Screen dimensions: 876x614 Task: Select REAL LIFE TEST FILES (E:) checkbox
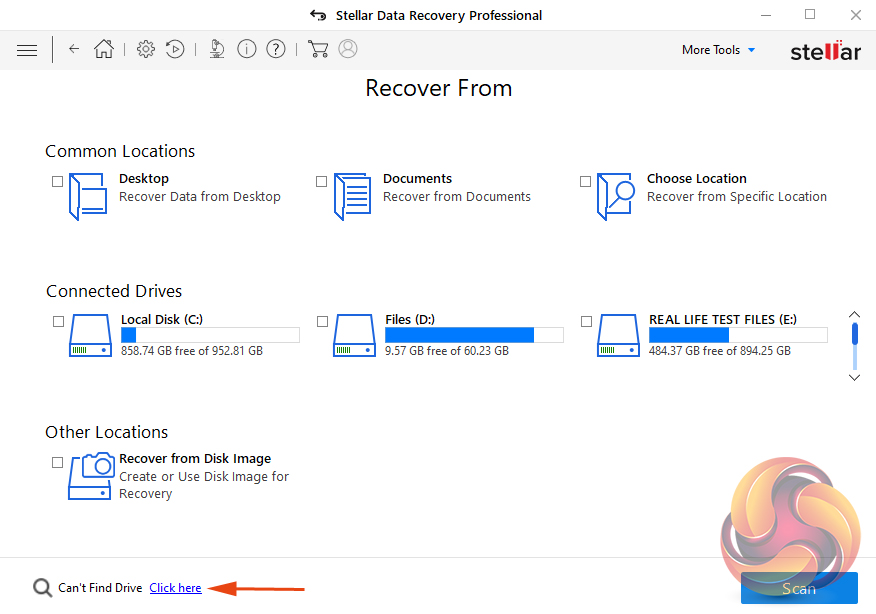tap(586, 321)
